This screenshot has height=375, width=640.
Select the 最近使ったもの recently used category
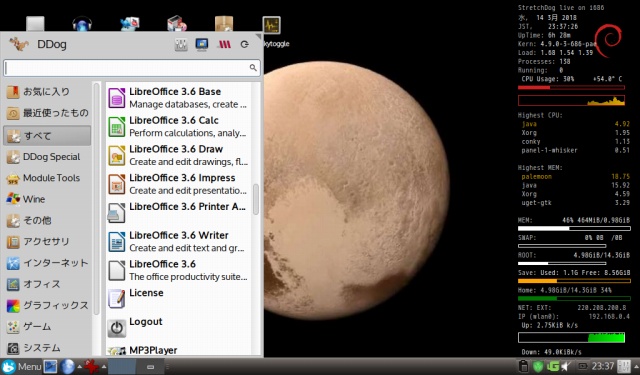47,113
